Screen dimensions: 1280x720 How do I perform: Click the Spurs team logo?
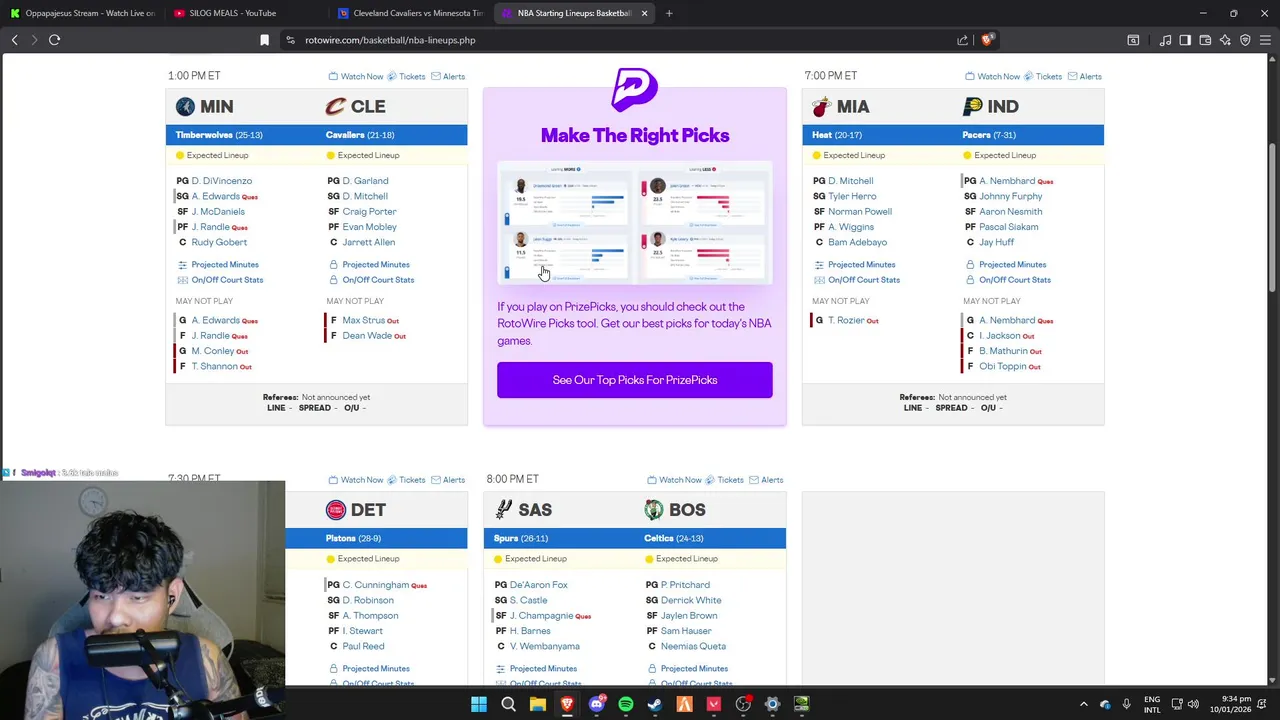tap(504, 510)
